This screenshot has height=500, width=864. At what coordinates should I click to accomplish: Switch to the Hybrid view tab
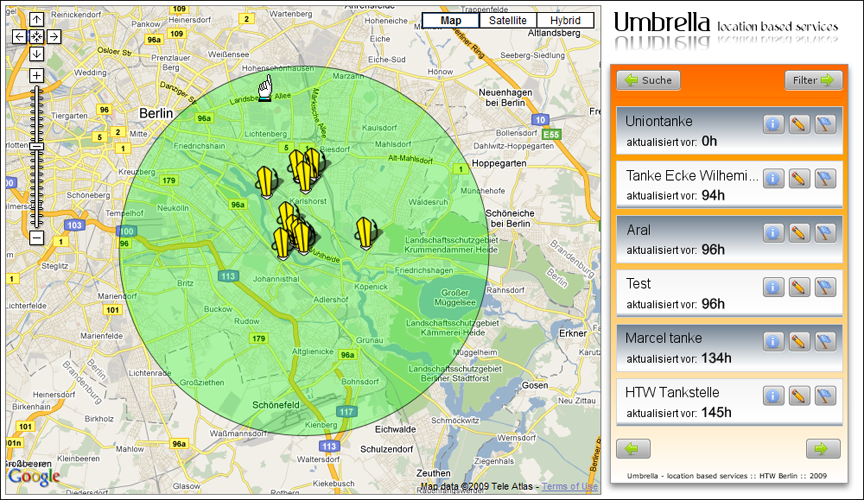coord(565,20)
